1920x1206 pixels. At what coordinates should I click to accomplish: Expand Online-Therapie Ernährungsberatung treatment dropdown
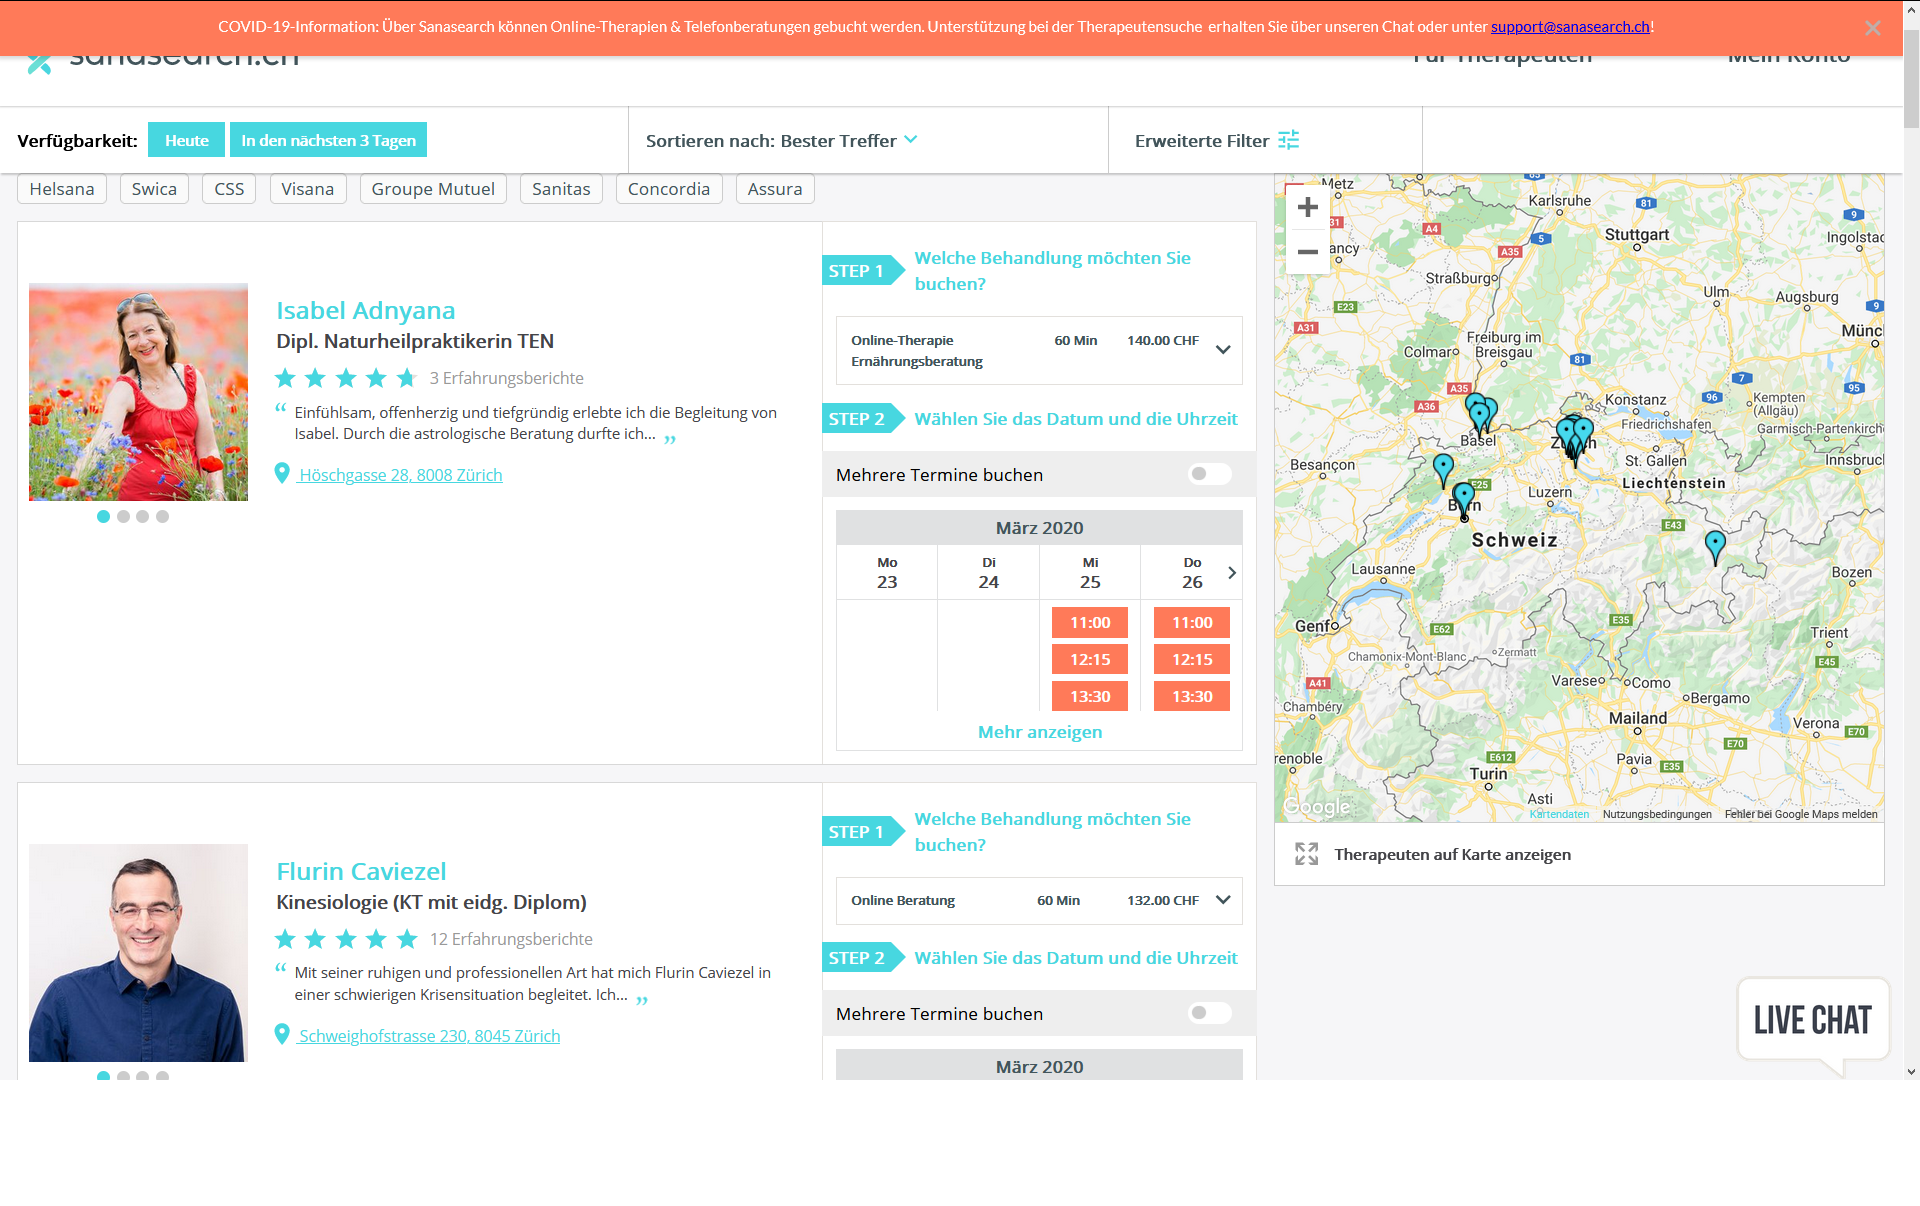click(1223, 350)
